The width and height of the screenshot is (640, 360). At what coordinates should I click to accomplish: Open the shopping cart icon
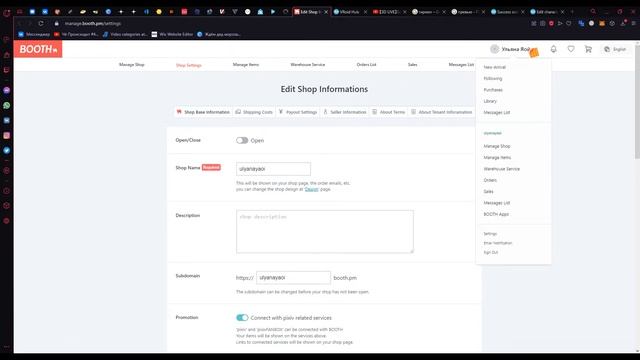(588, 49)
